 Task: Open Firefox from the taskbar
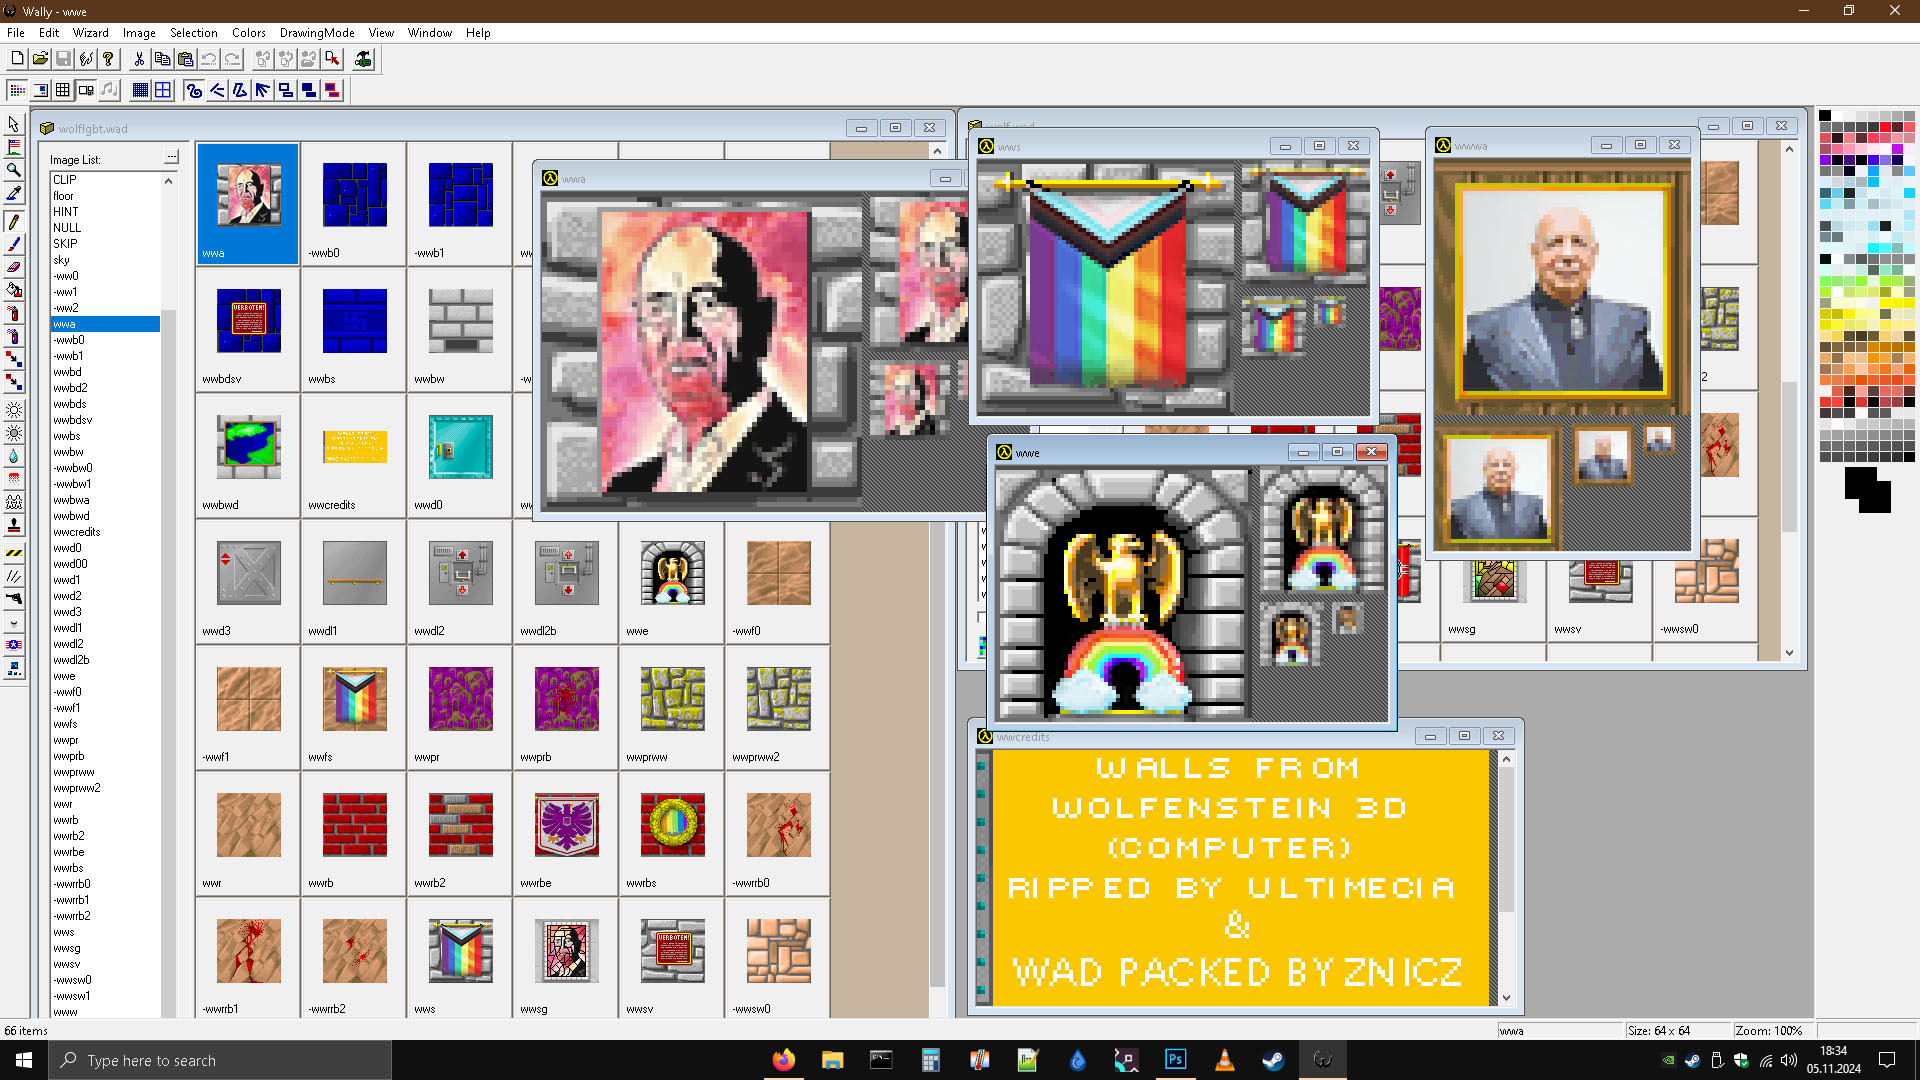783,1060
